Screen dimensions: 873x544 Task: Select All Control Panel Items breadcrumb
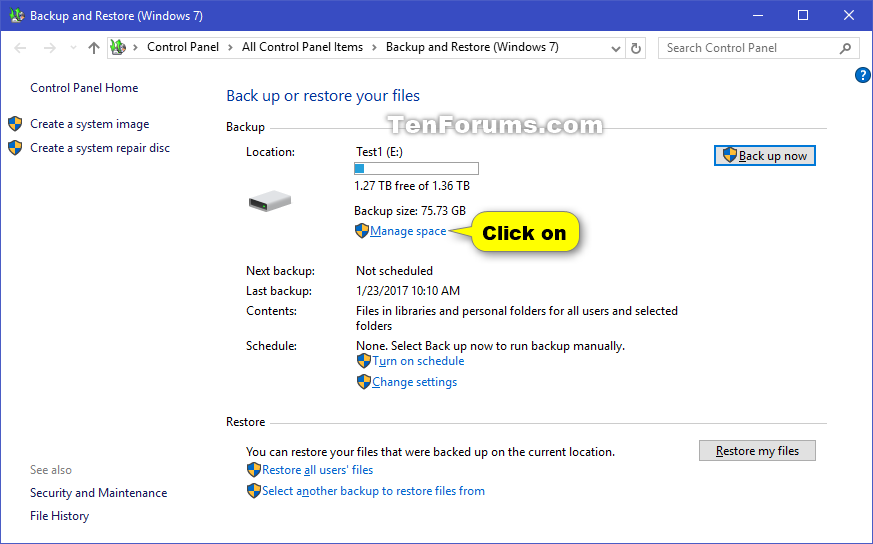pos(302,47)
